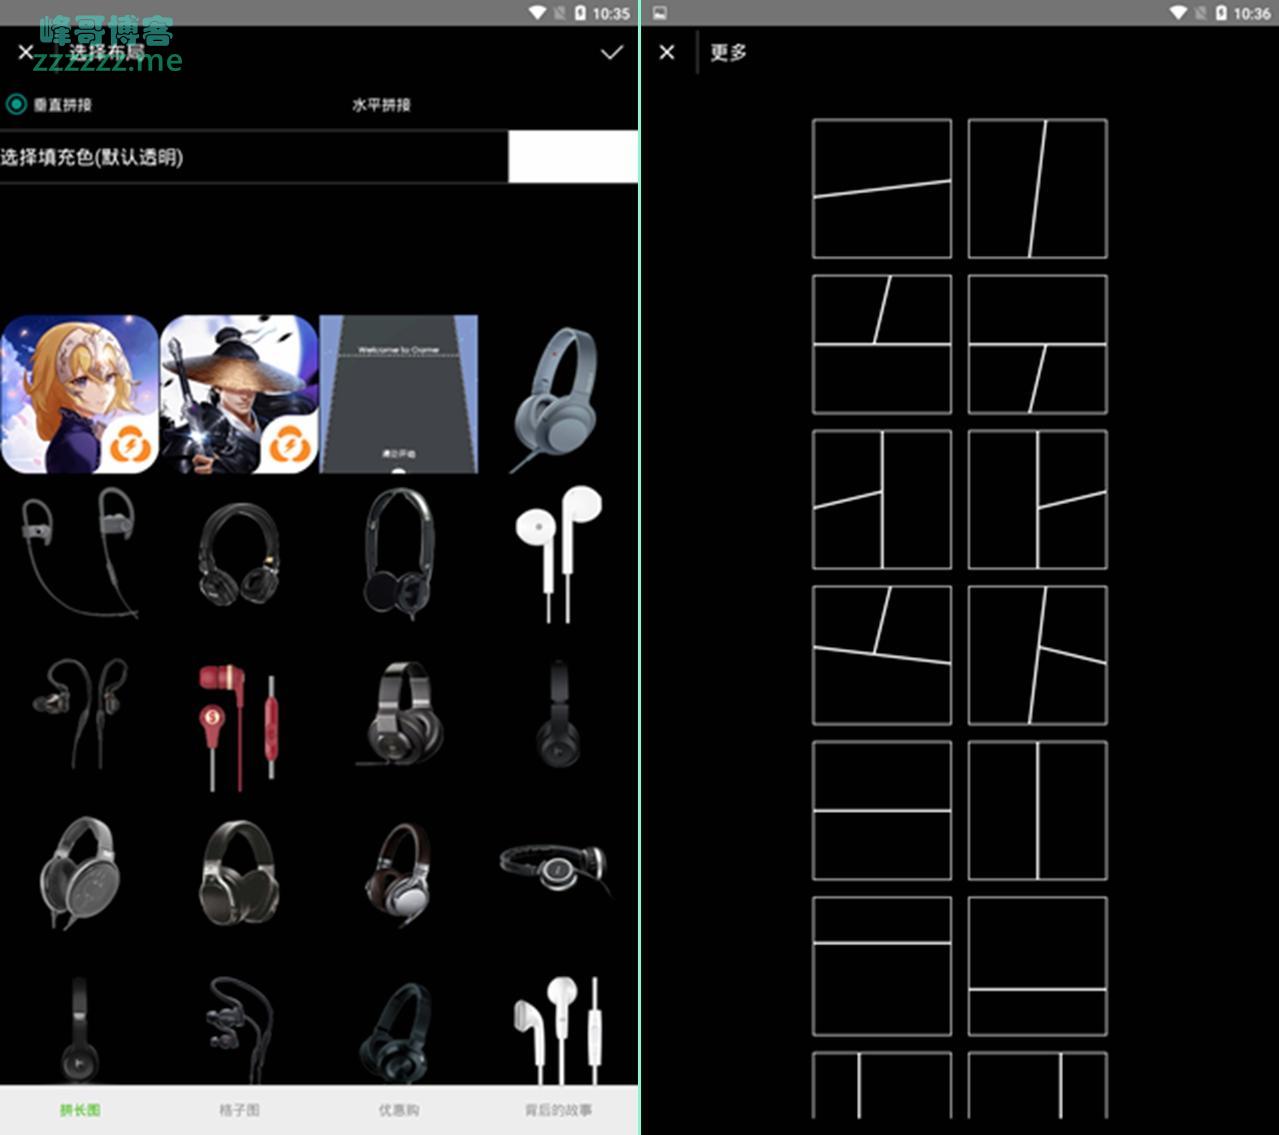Pick the white earbuds with inline remote
Screen dimensions: 1279x1135
558,1030
